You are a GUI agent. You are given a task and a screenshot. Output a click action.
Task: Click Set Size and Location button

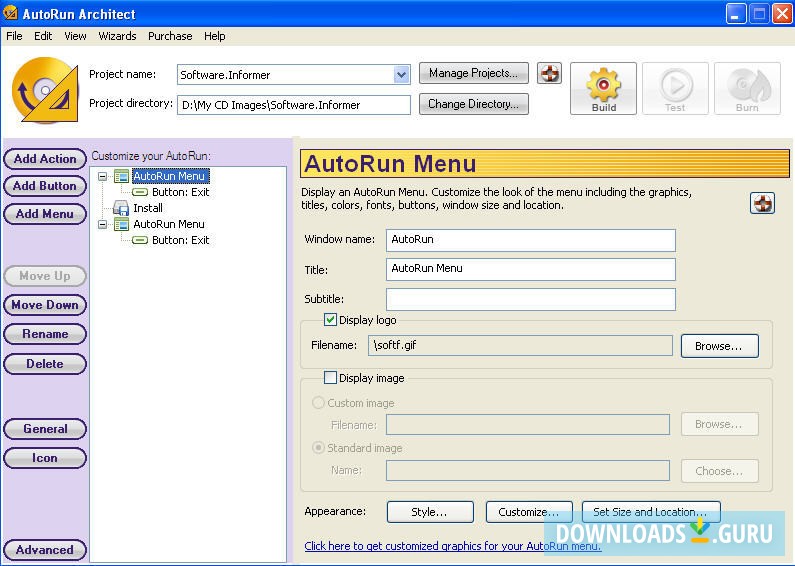pyautogui.click(x=651, y=512)
